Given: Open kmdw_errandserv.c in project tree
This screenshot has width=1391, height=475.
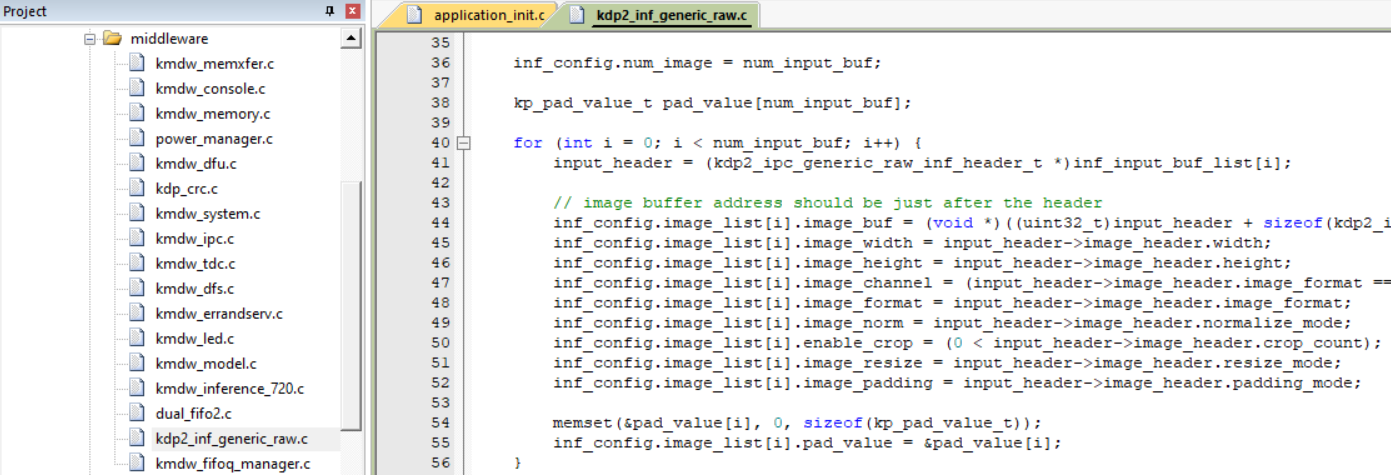Looking at the screenshot, I should click(219, 314).
